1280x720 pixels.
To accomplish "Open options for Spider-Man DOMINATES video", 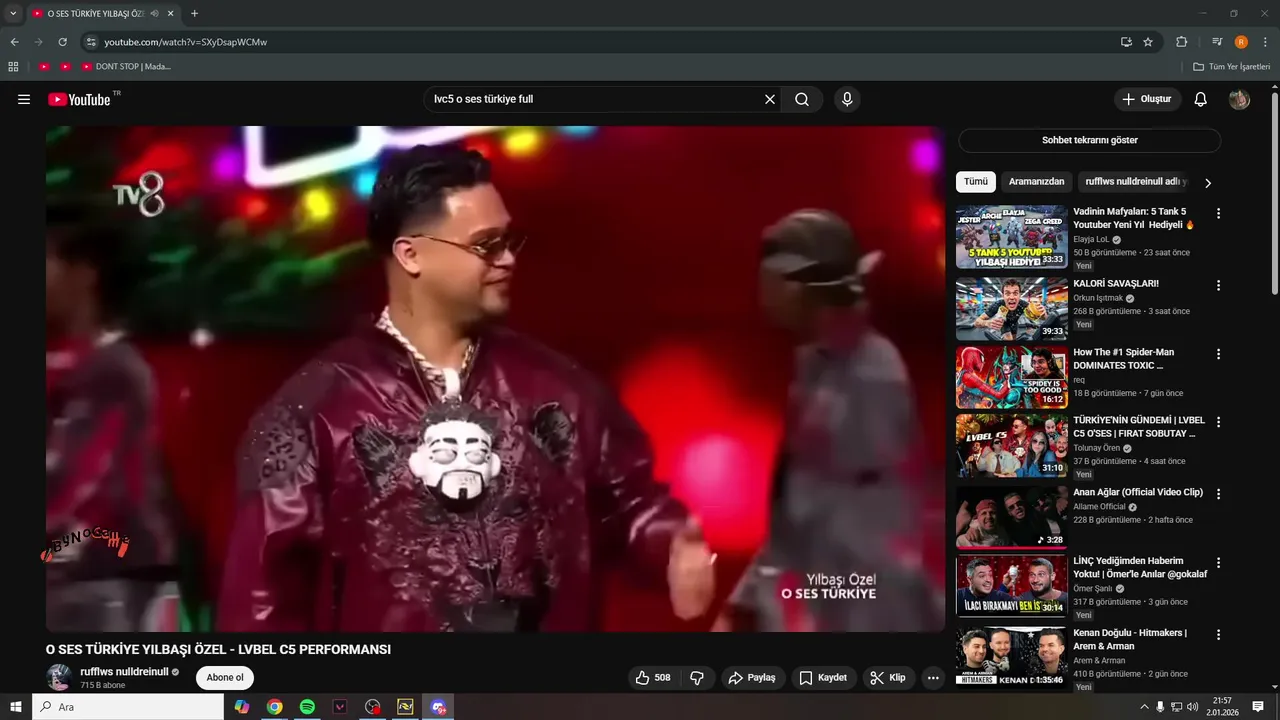I will click(1218, 354).
